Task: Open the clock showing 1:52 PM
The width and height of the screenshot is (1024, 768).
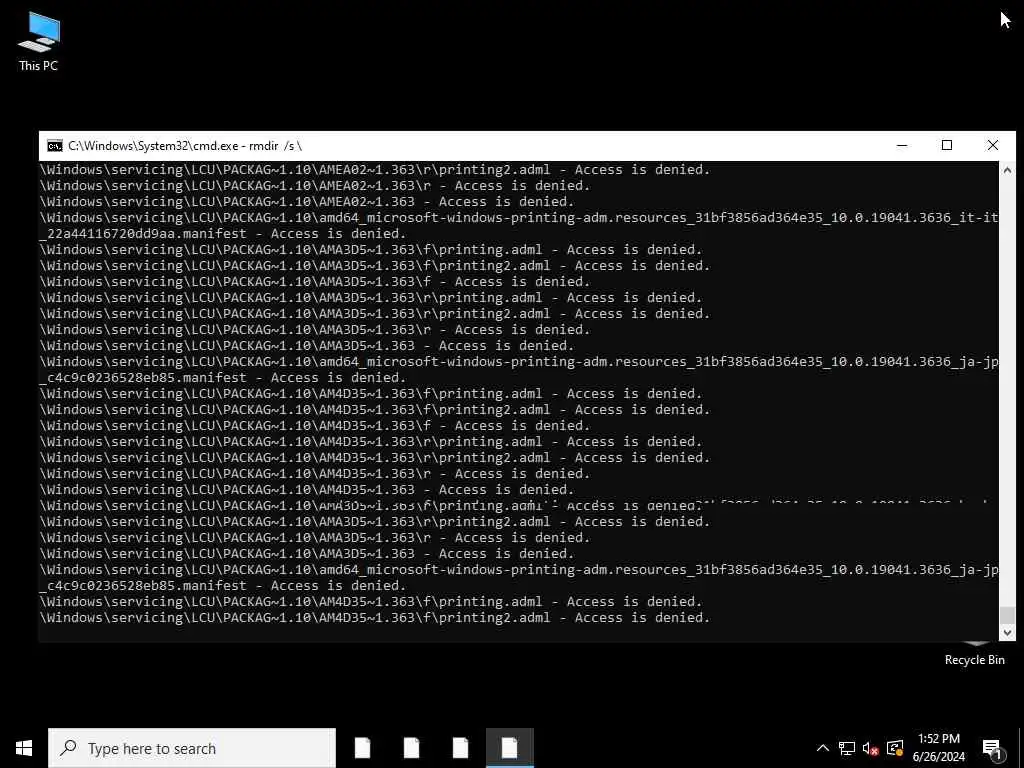Action: [x=938, y=748]
